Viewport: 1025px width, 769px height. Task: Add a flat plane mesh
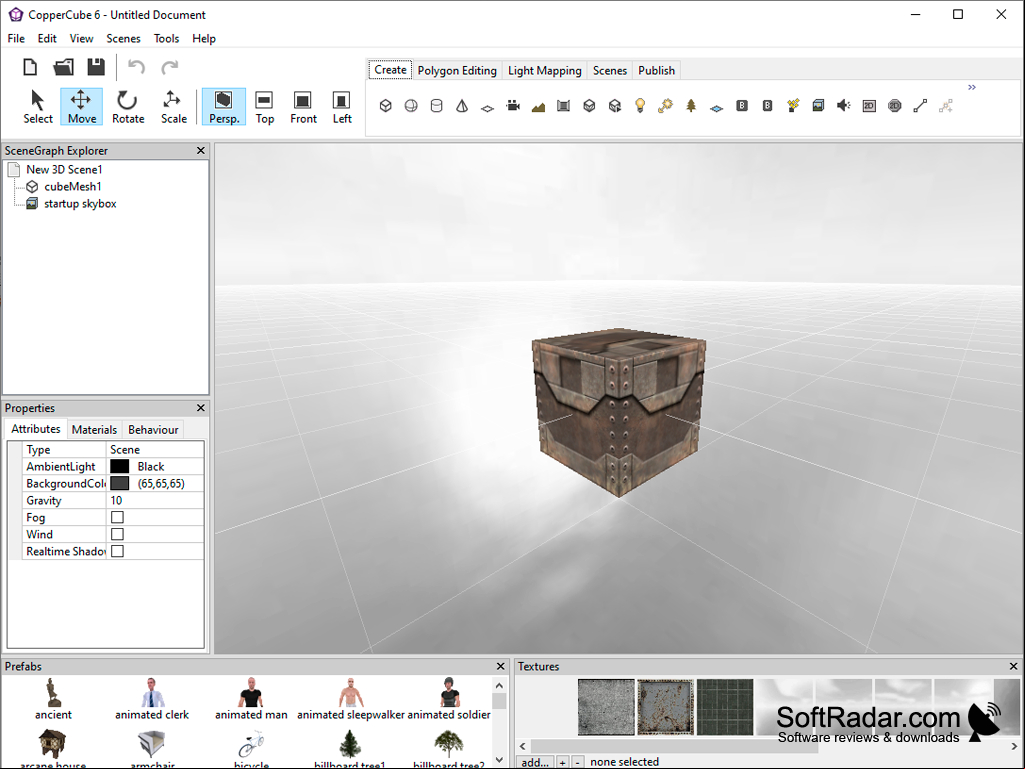click(x=488, y=107)
